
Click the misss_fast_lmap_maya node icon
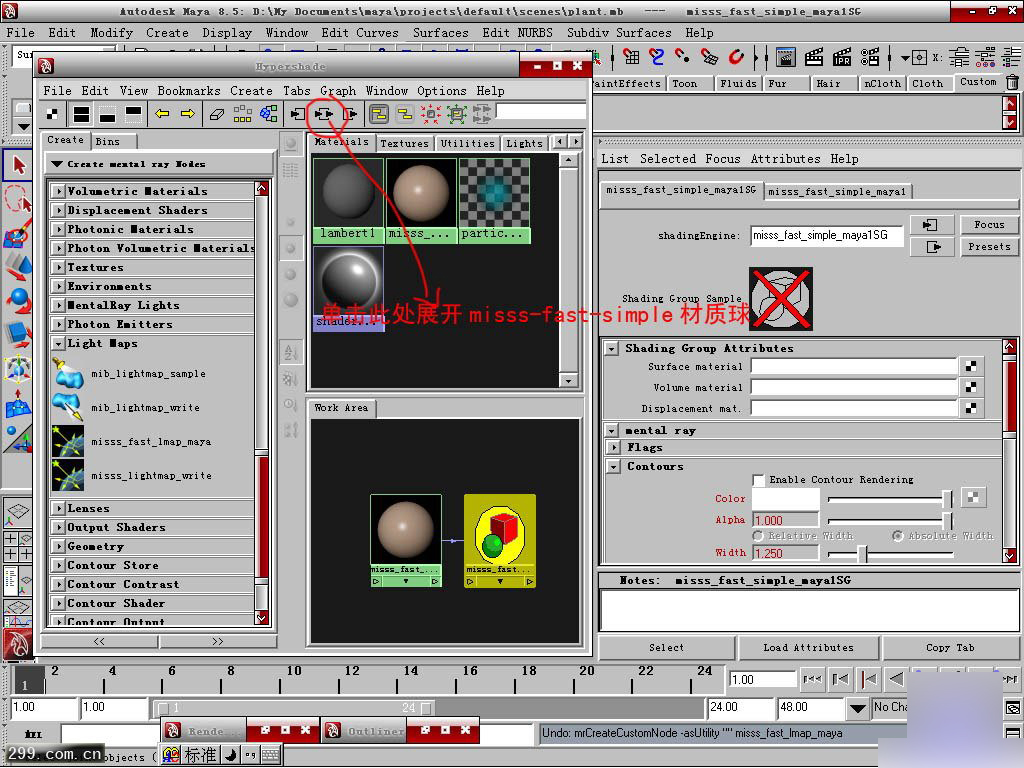pos(67,441)
